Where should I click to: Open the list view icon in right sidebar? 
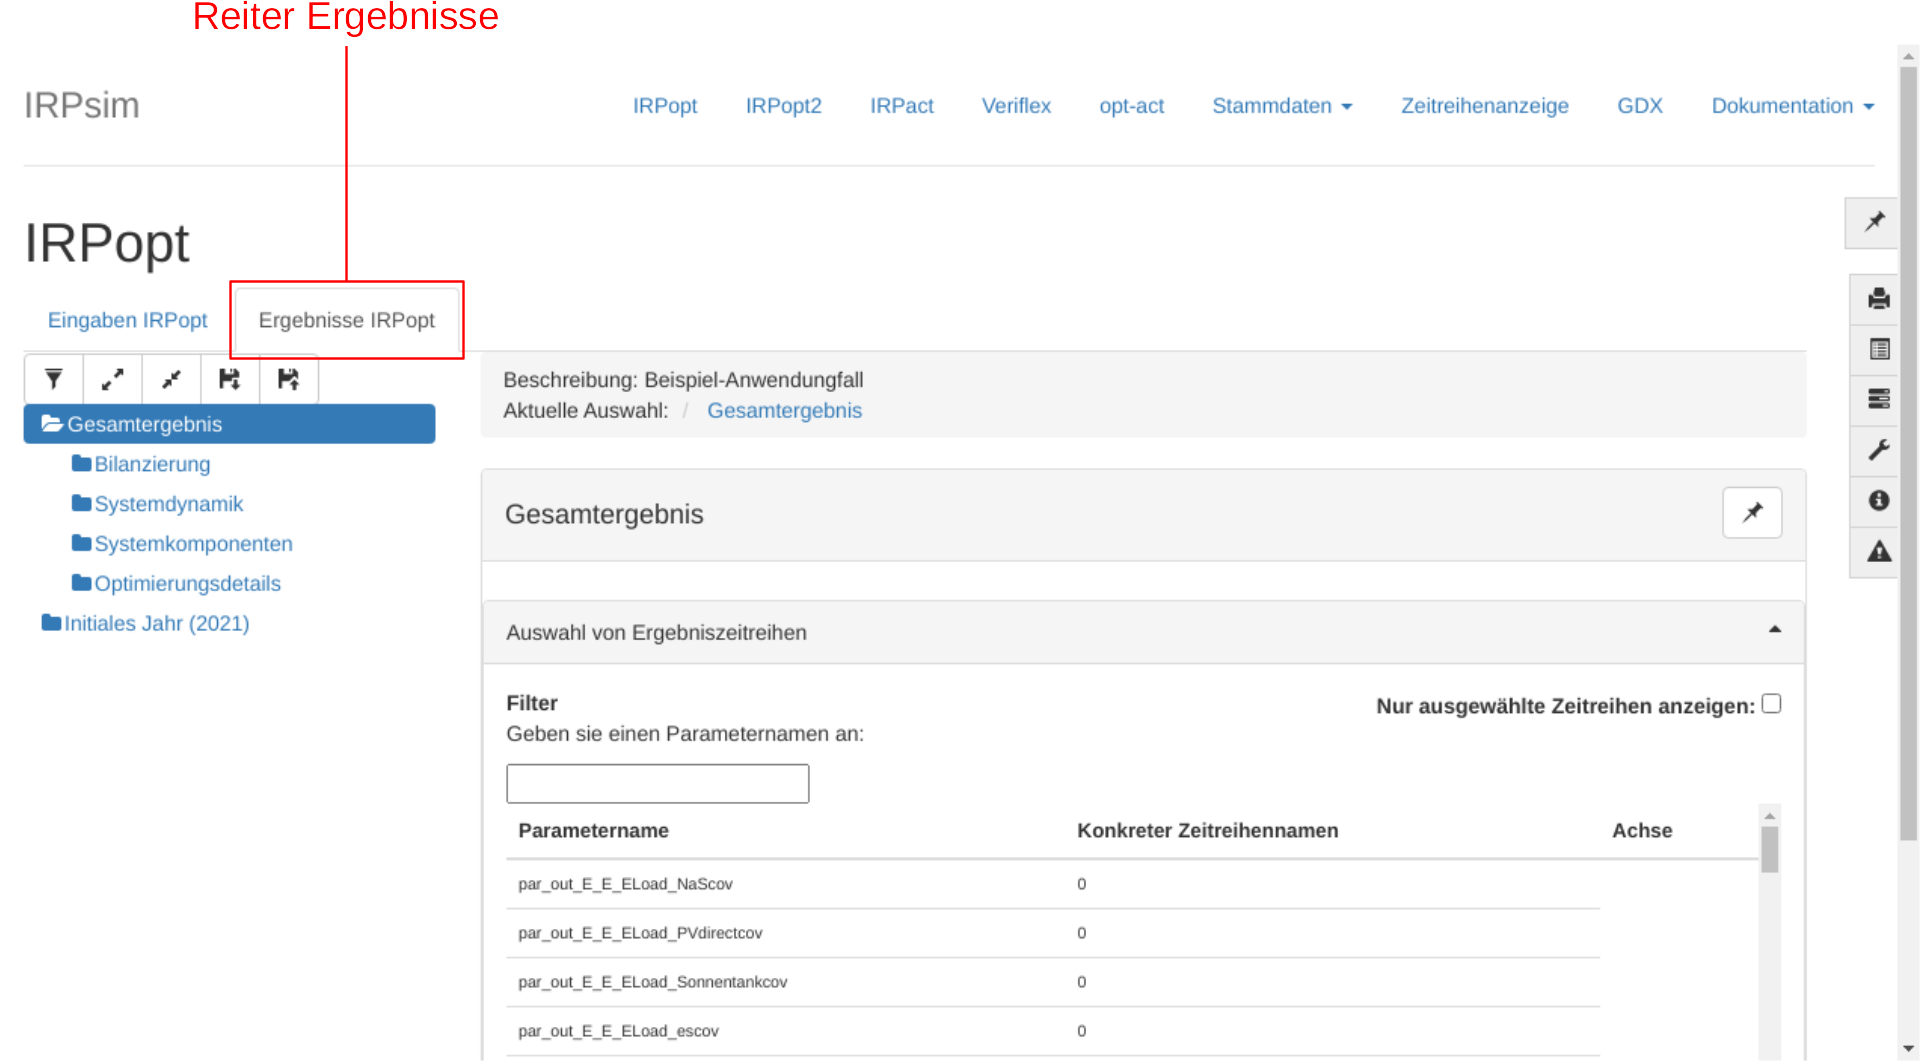pos(1879,349)
